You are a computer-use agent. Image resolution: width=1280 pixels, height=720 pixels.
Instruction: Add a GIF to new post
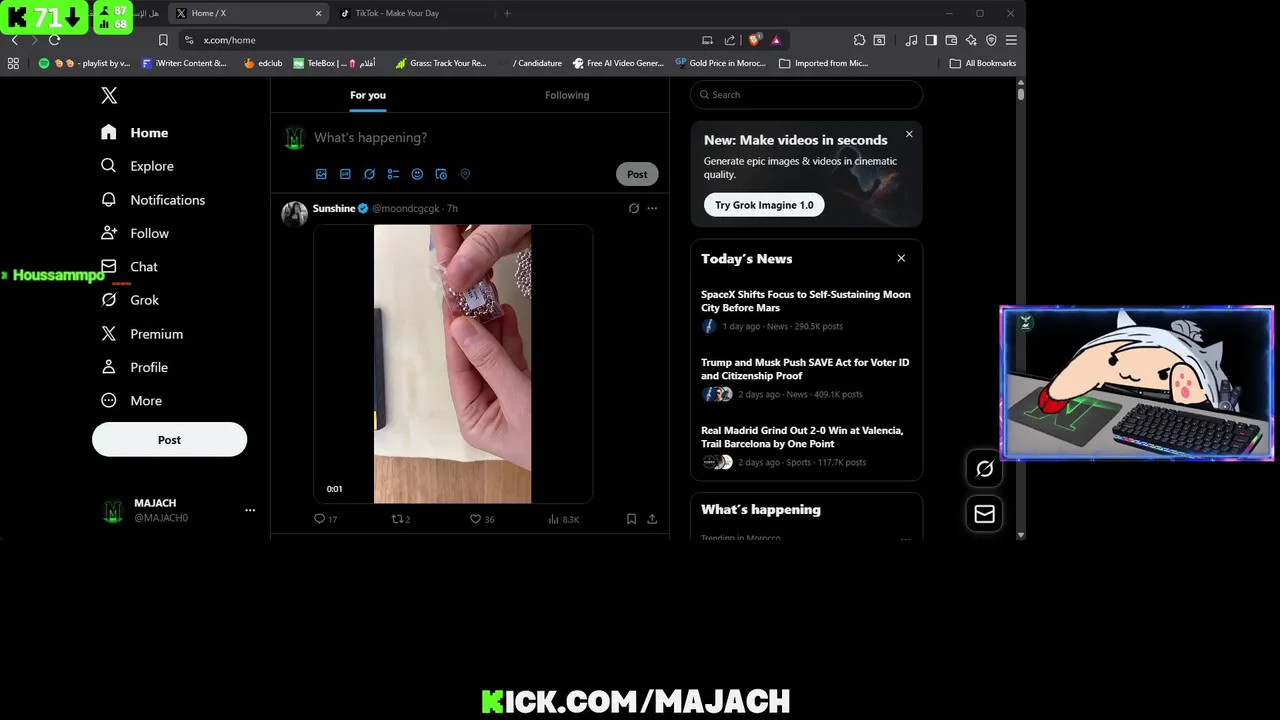point(345,174)
